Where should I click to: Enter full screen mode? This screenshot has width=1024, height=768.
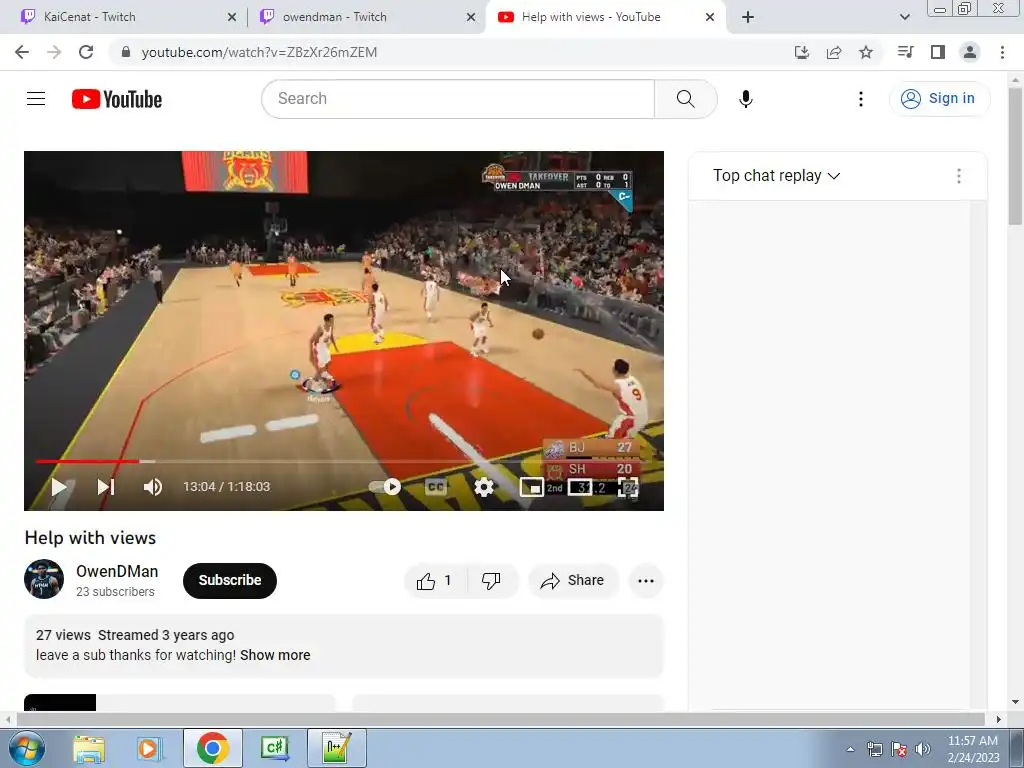(628, 487)
